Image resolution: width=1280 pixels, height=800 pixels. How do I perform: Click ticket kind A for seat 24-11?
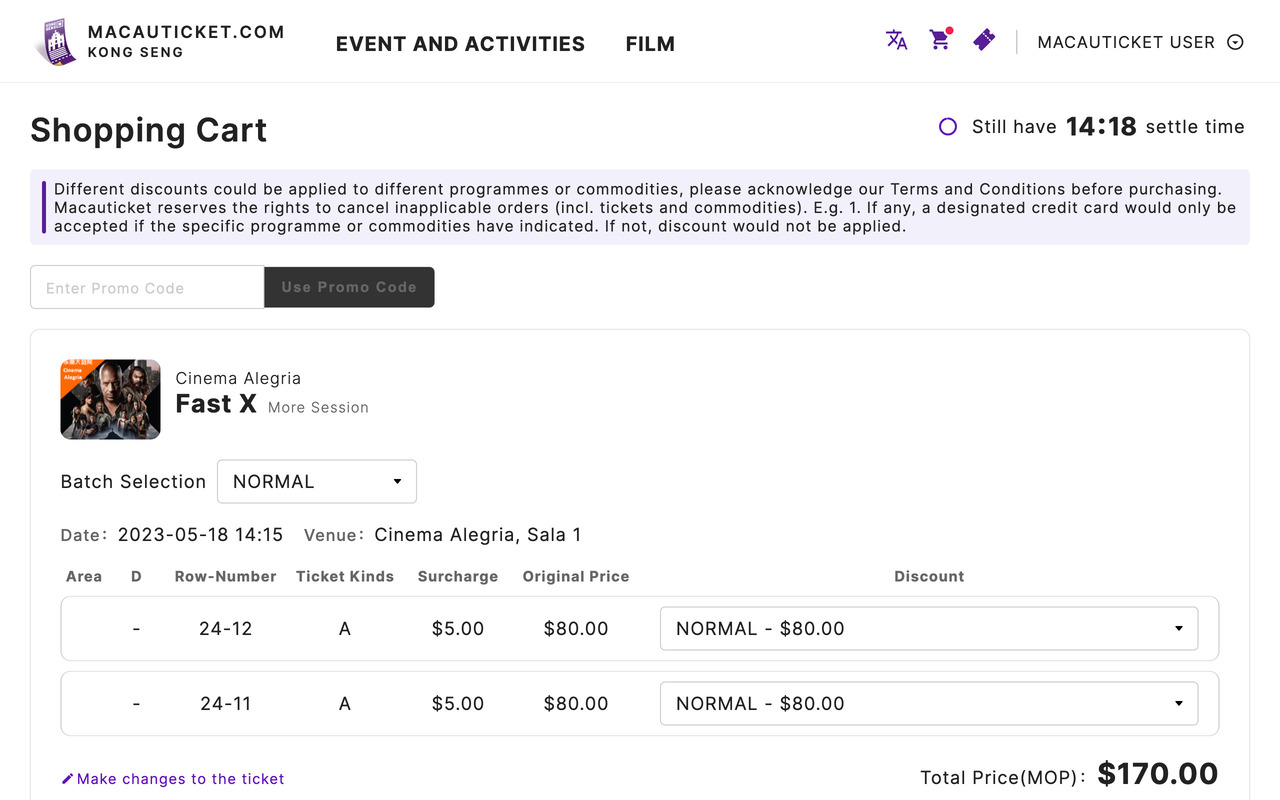click(x=345, y=704)
